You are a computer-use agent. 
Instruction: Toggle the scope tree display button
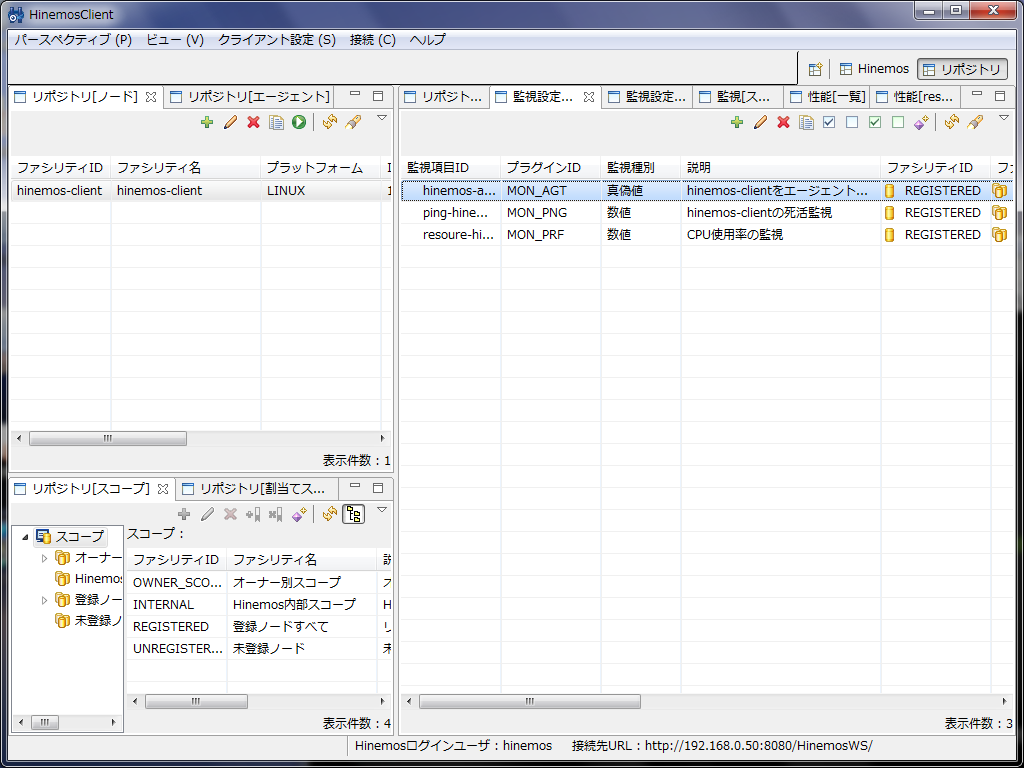click(x=353, y=515)
